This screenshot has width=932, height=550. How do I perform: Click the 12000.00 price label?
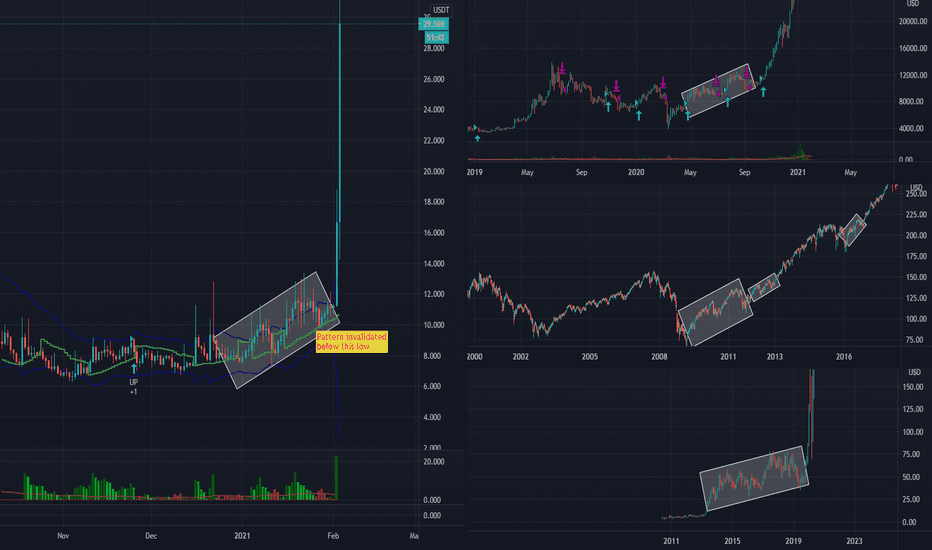point(913,75)
